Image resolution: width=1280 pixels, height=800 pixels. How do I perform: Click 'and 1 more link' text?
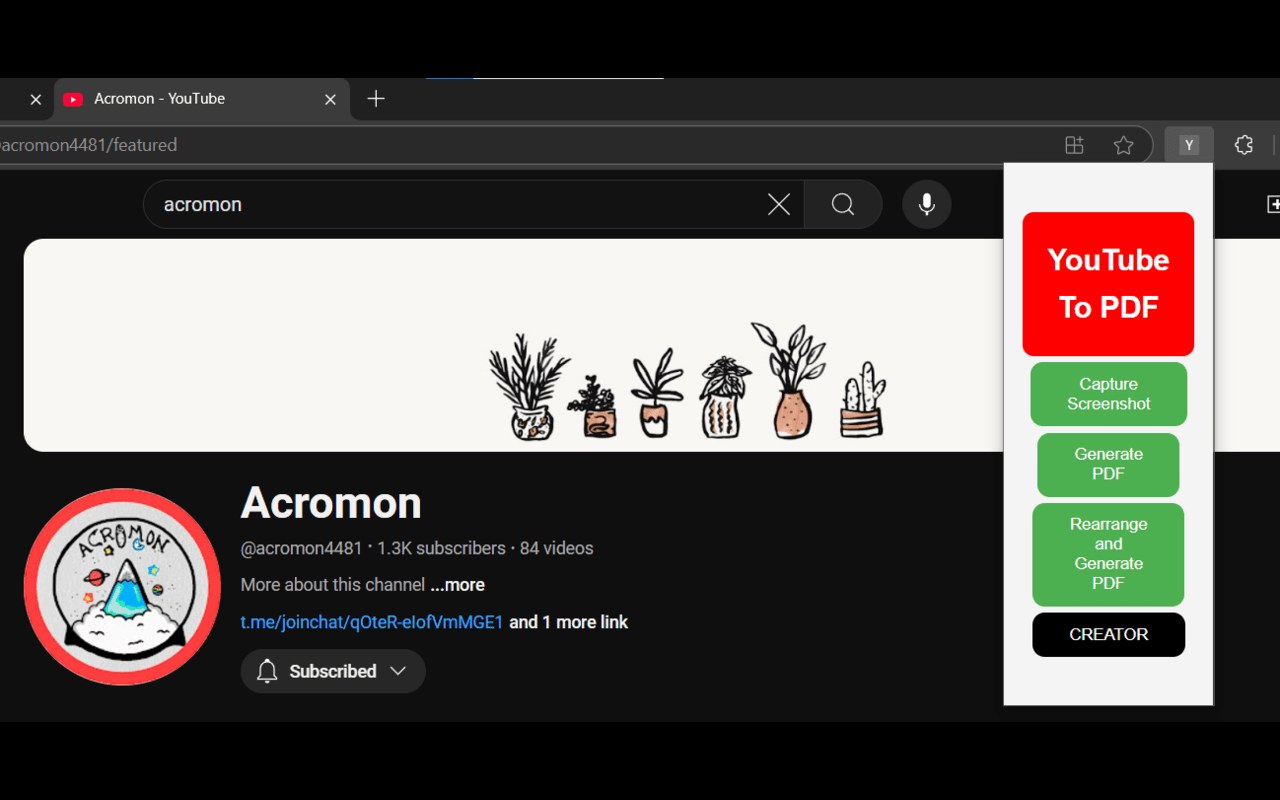coord(568,622)
